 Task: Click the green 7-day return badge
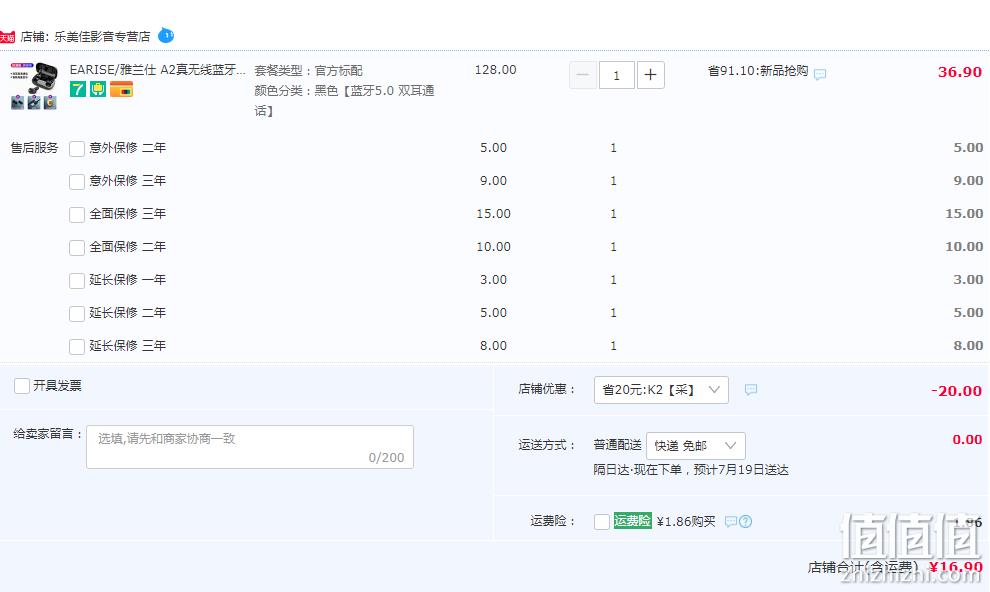[78, 89]
